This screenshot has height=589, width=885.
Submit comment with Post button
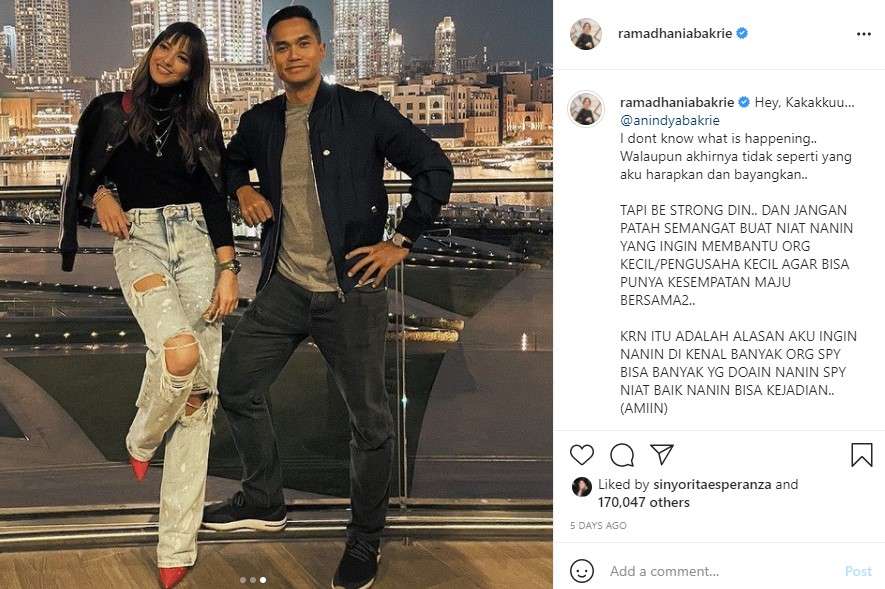(858, 571)
